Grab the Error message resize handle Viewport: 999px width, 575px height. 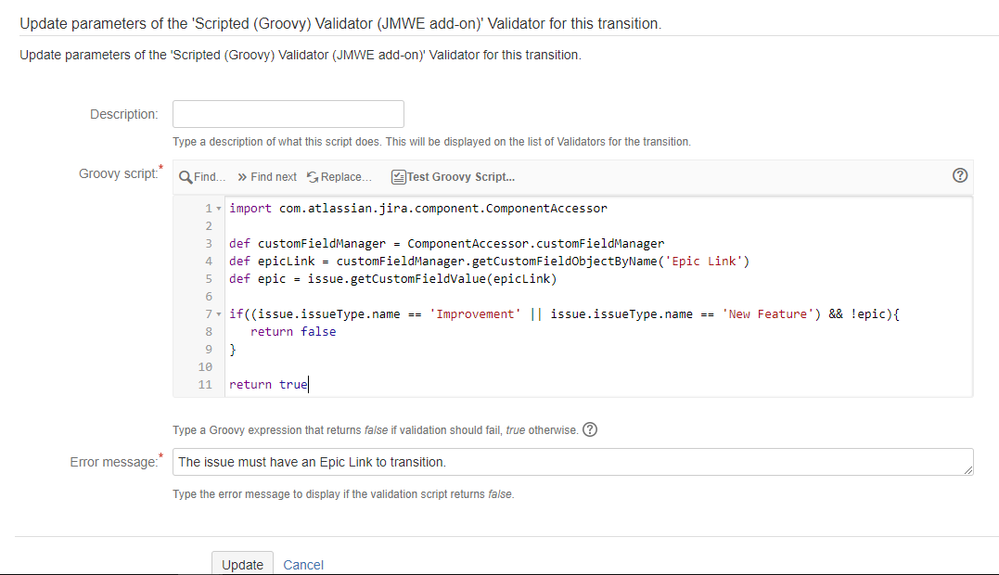point(968,470)
